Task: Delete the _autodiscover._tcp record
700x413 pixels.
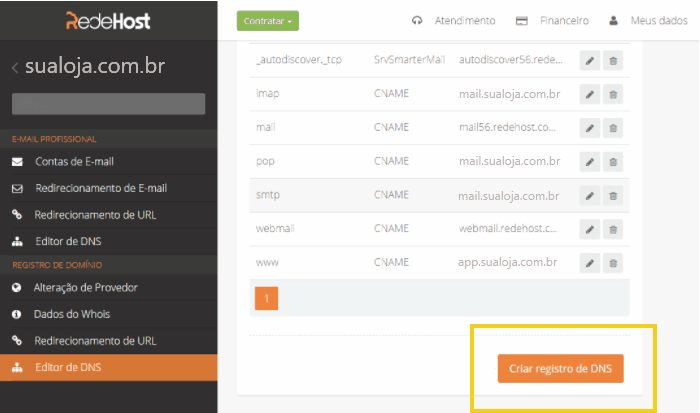Action: coord(613,61)
